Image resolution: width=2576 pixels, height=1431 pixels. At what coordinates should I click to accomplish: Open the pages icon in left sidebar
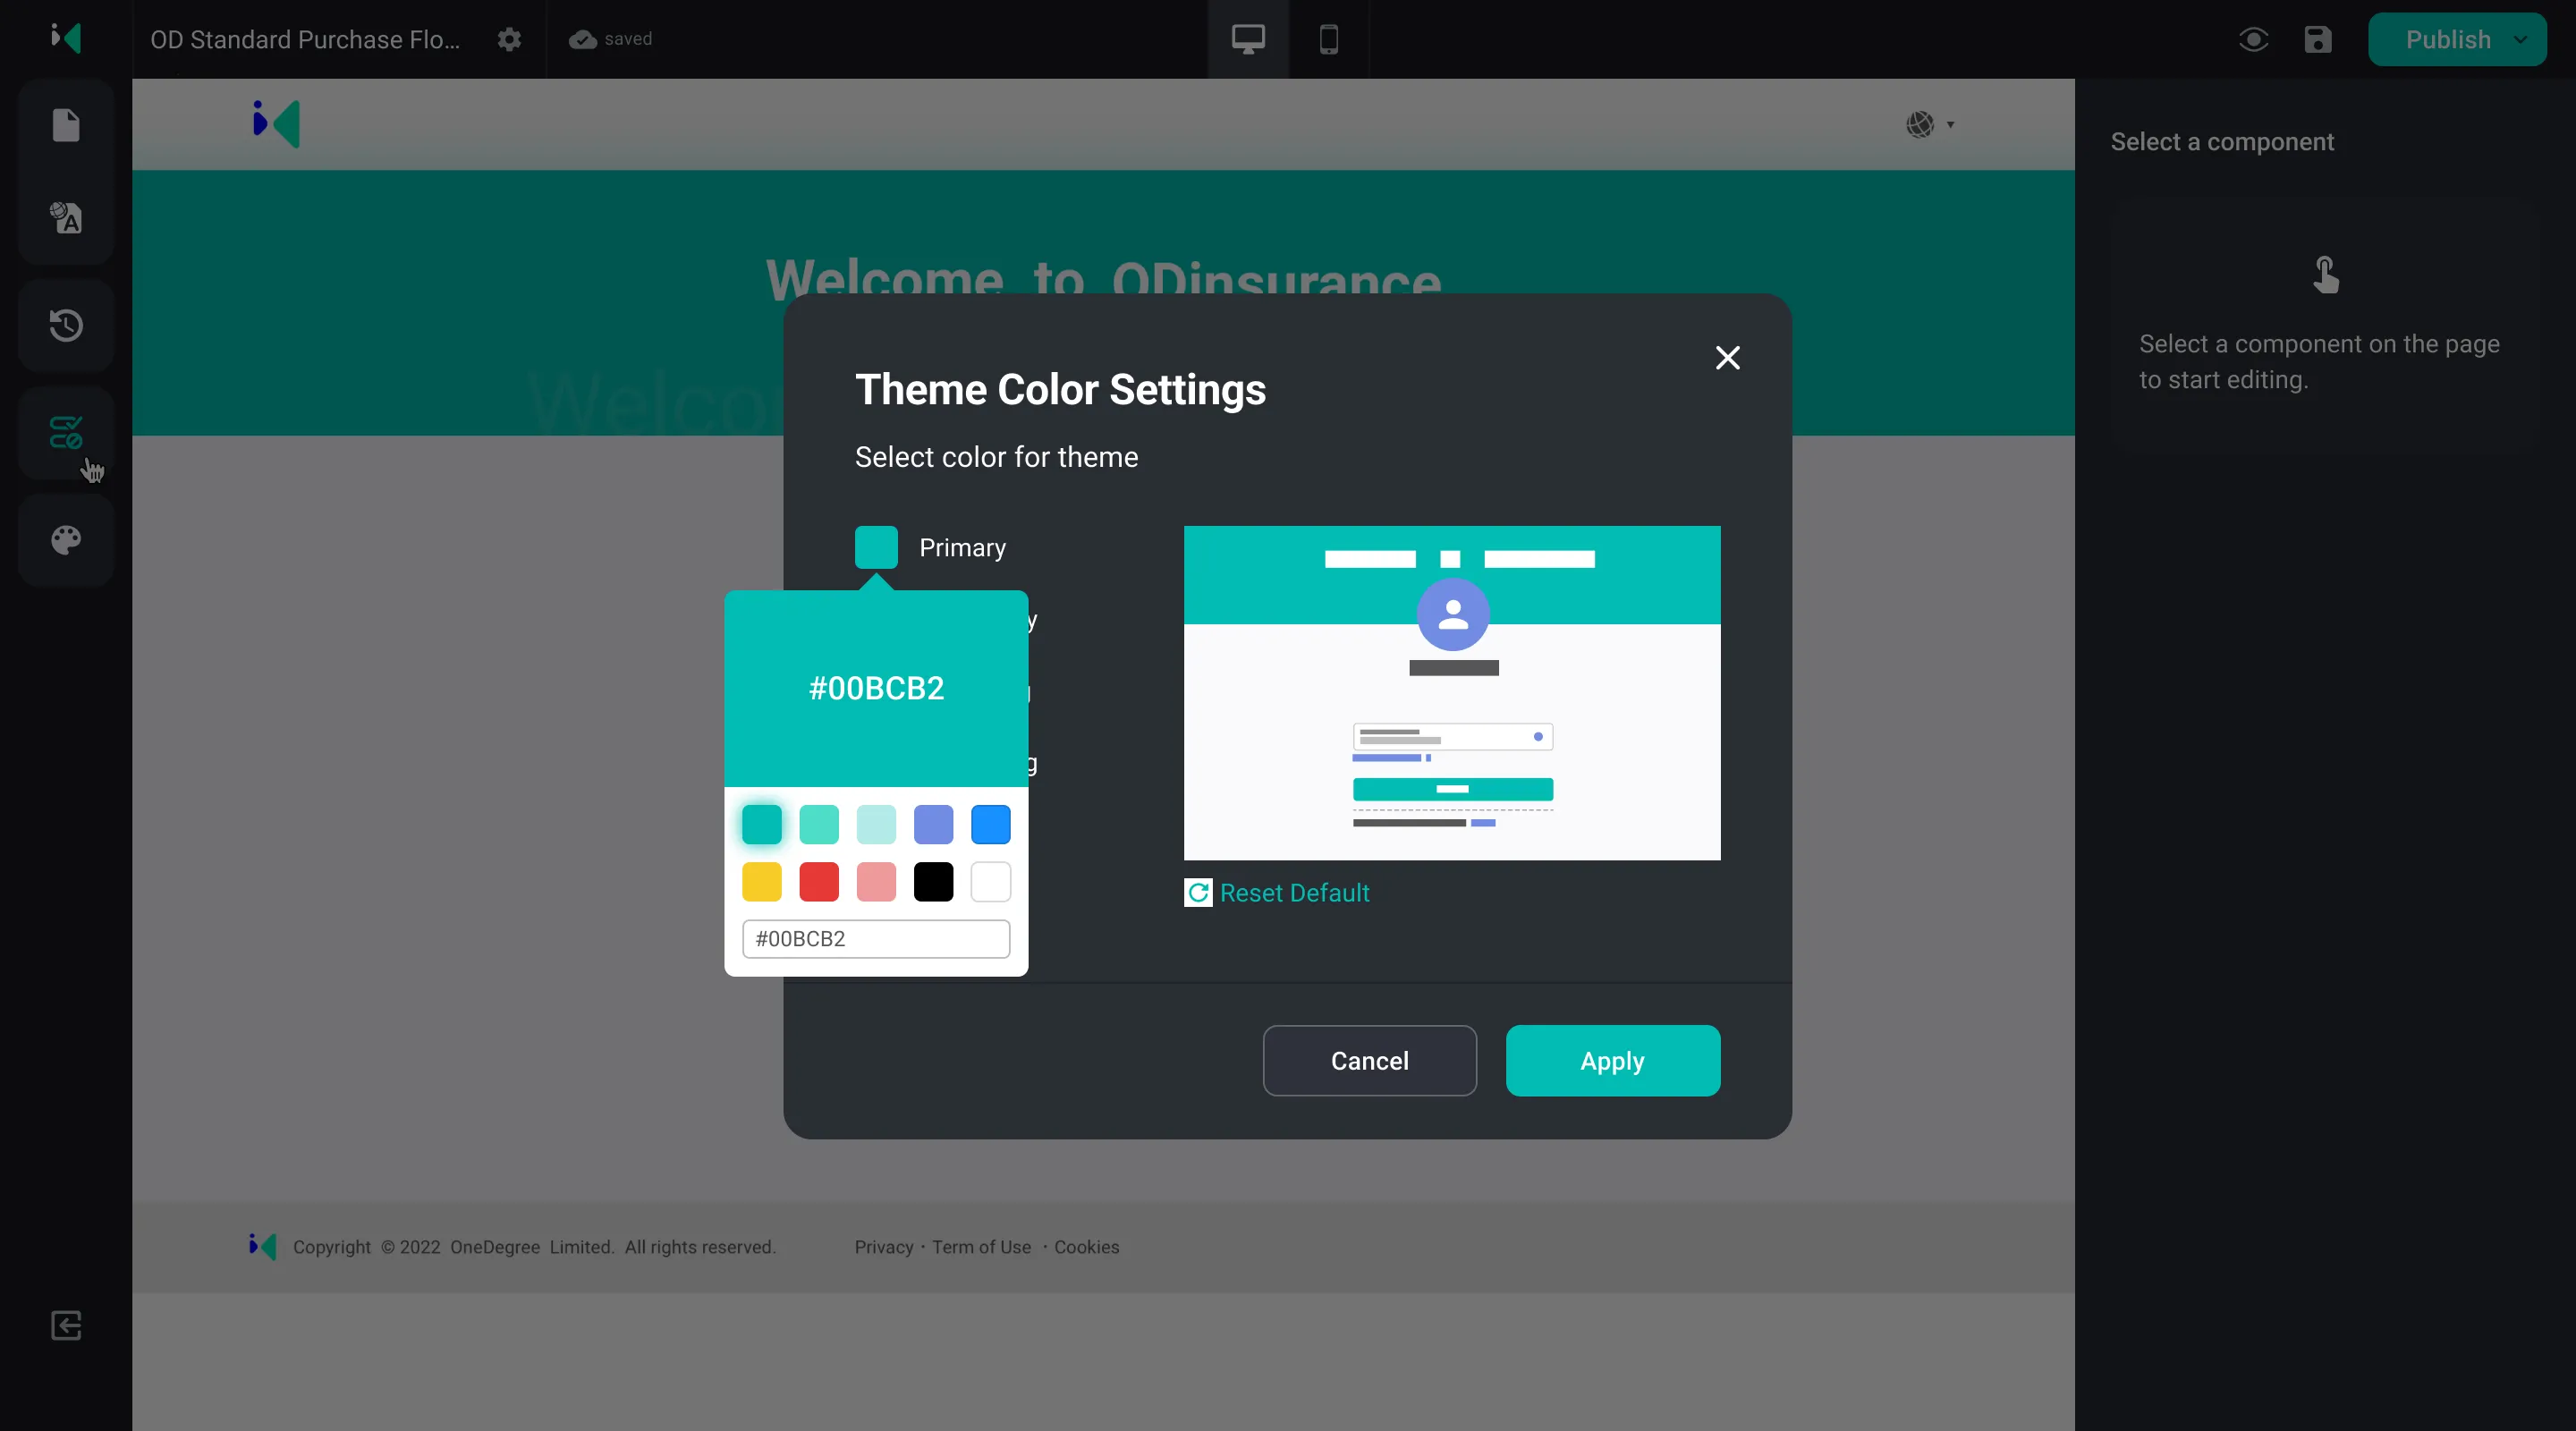point(66,125)
